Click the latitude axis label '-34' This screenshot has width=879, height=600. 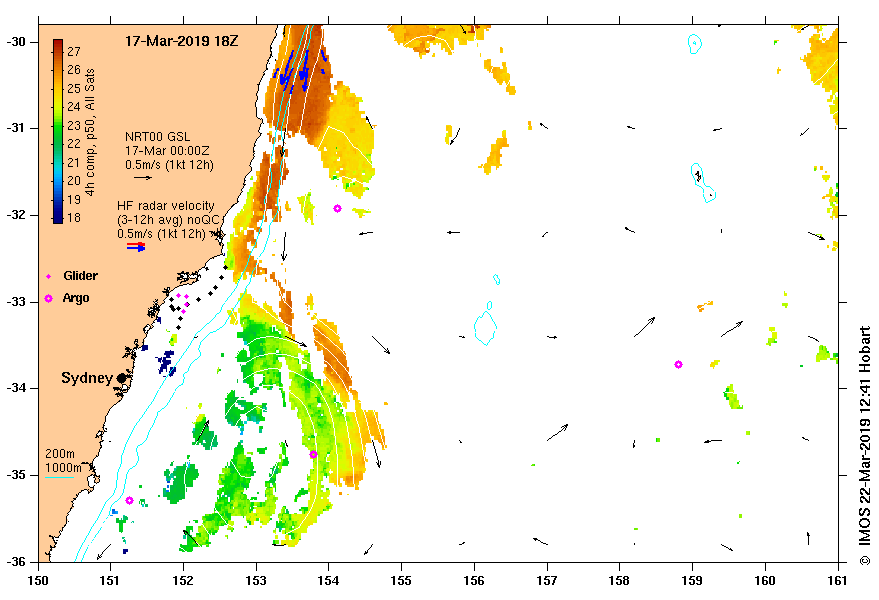[x=16, y=388]
